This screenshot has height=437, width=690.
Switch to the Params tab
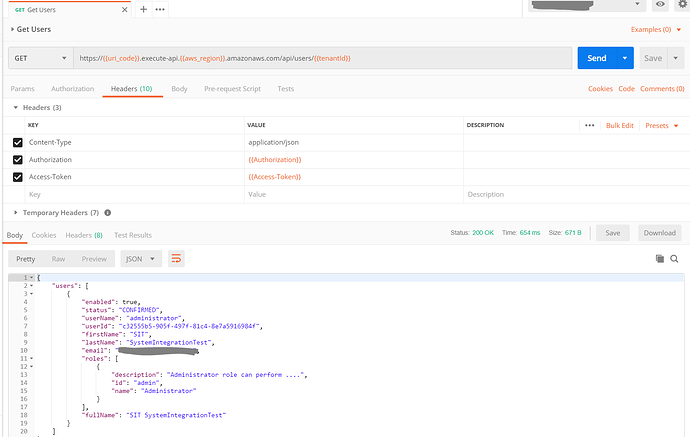tap(22, 88)
